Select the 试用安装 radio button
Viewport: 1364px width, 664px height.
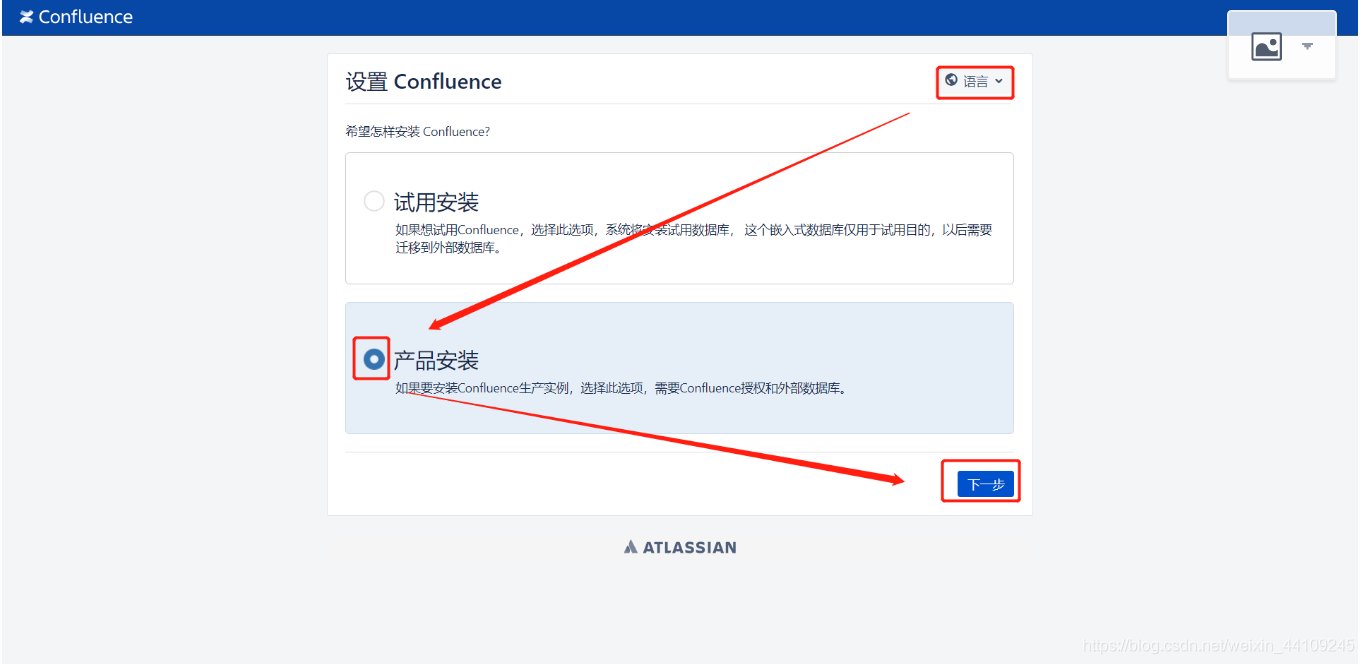click(x=374, y=202)
